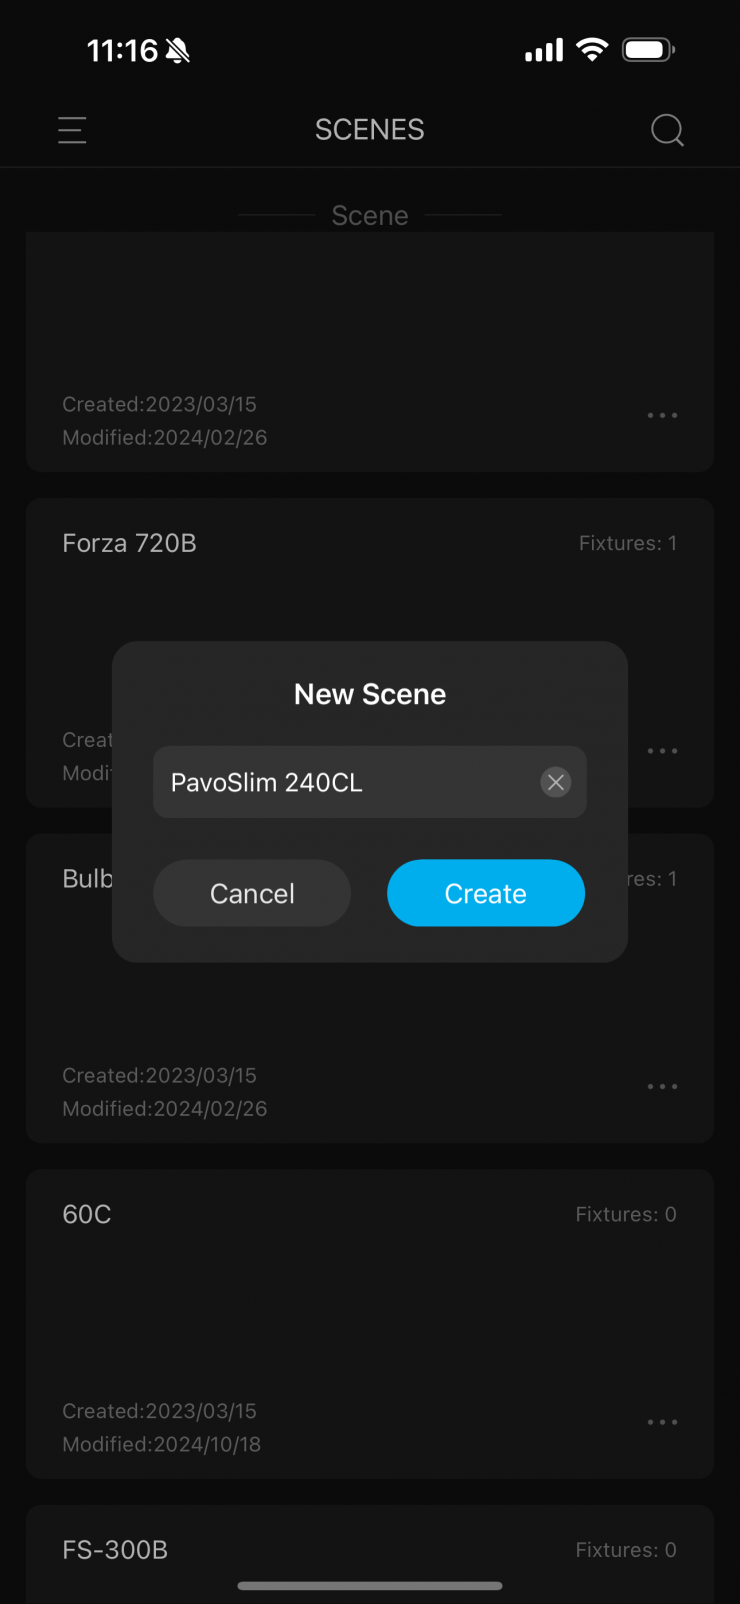Select the Forza 720B scene title
This screenshot has width=740, height=1604.
129,543
